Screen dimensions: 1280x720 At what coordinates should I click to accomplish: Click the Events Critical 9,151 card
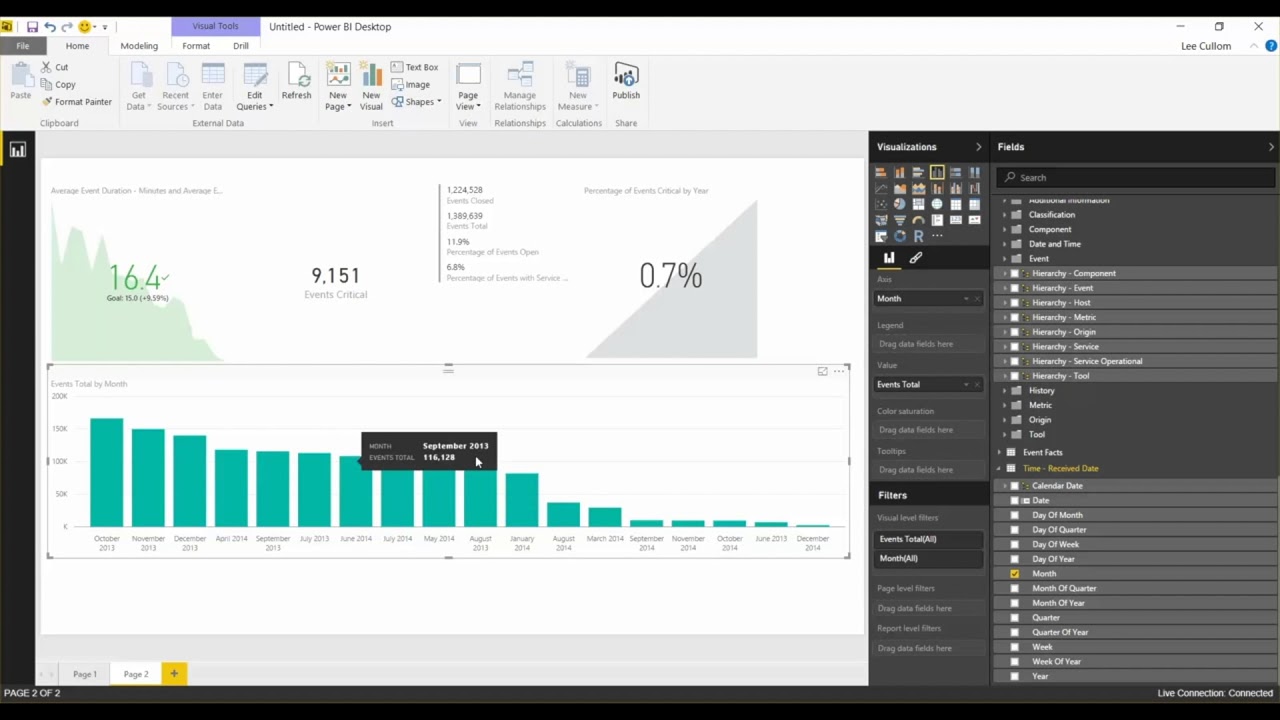pos(335,281)
